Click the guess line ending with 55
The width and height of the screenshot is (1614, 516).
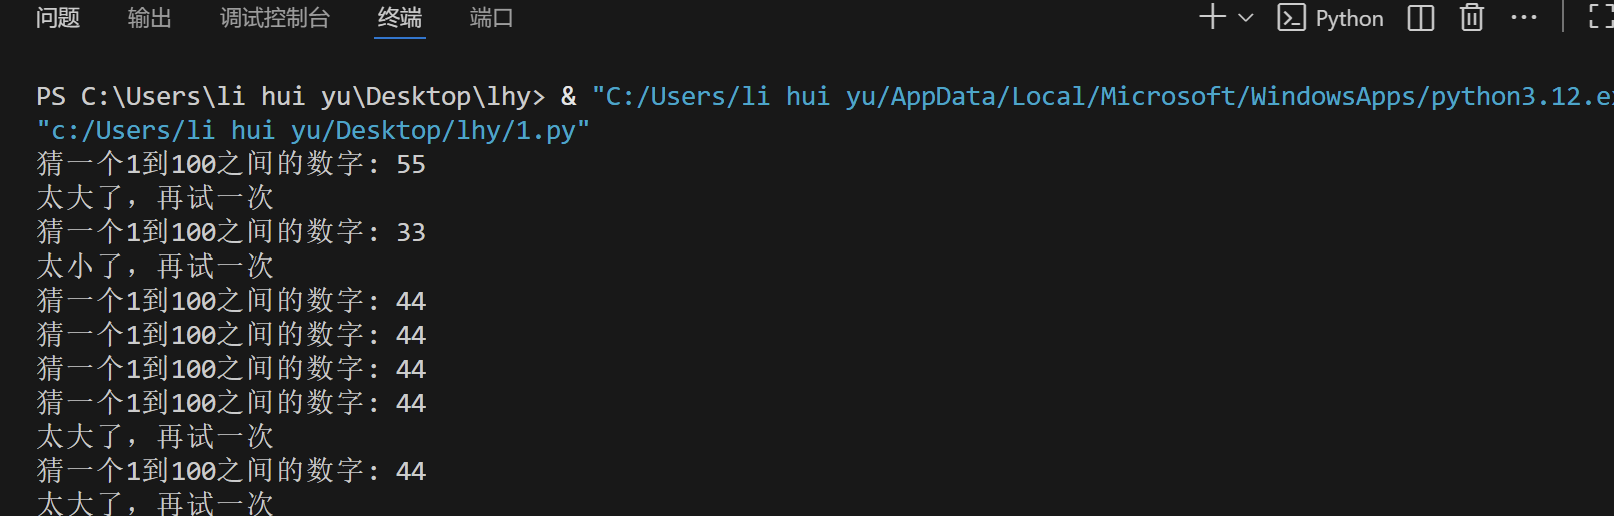pos(231,164)
